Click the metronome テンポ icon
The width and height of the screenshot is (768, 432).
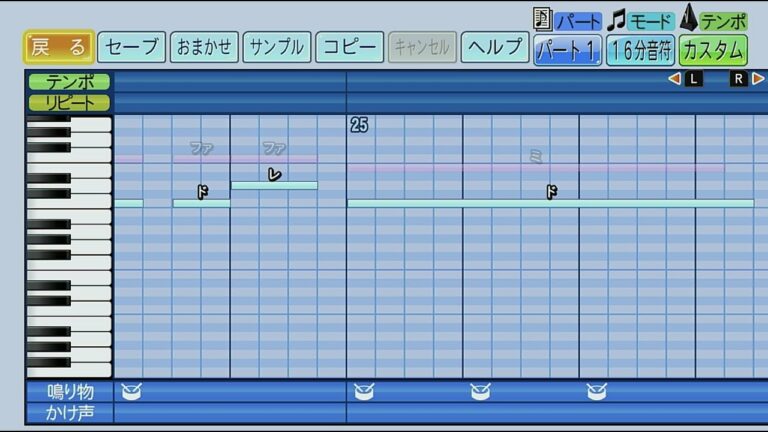coord(689,19)
